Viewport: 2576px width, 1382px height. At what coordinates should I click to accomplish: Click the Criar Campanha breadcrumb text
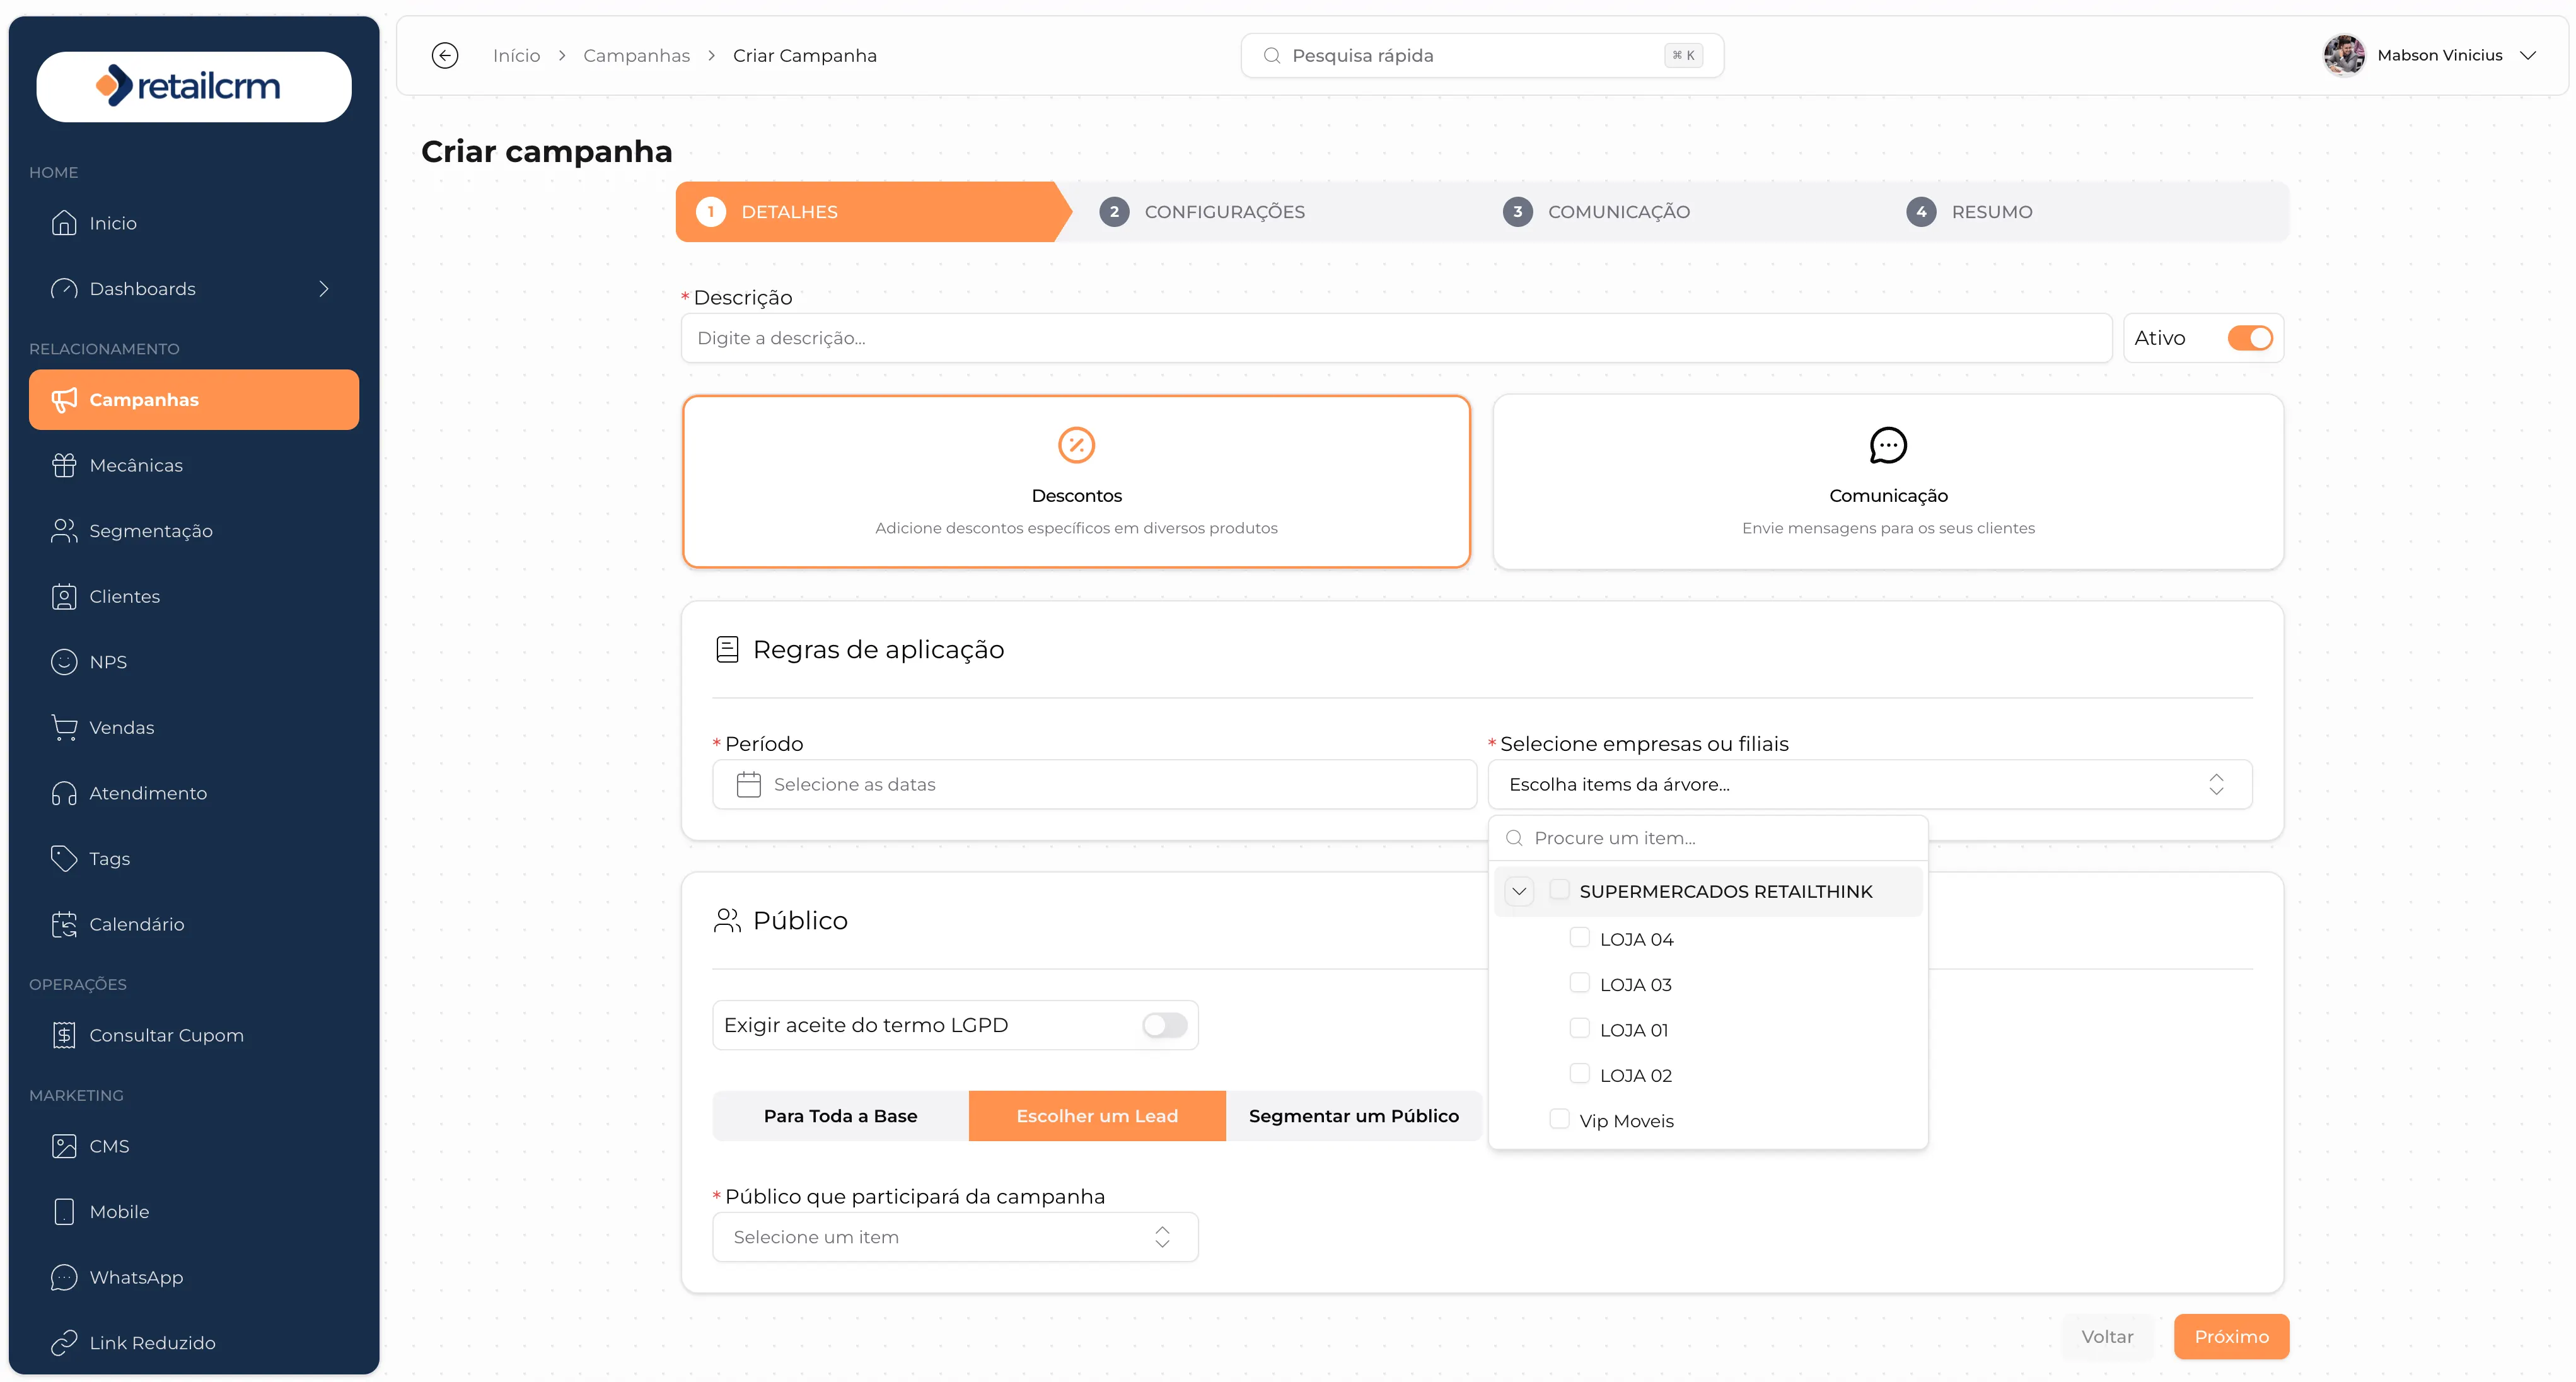(805, 55)
